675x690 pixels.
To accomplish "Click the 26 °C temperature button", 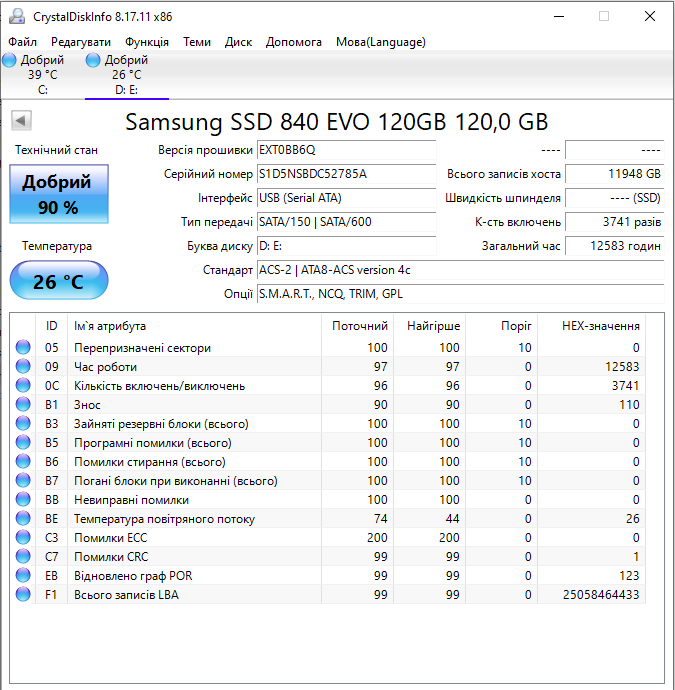I will coord(59,280).
